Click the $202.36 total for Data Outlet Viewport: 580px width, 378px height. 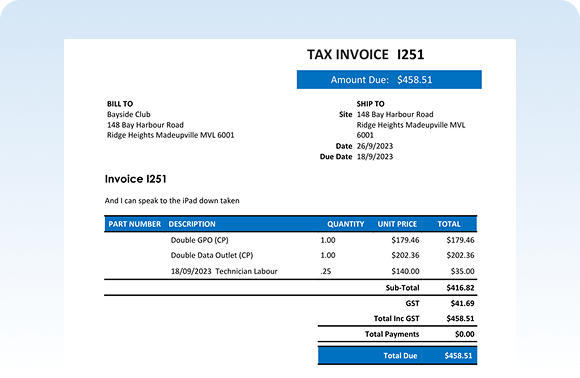(x=460, y=255)
